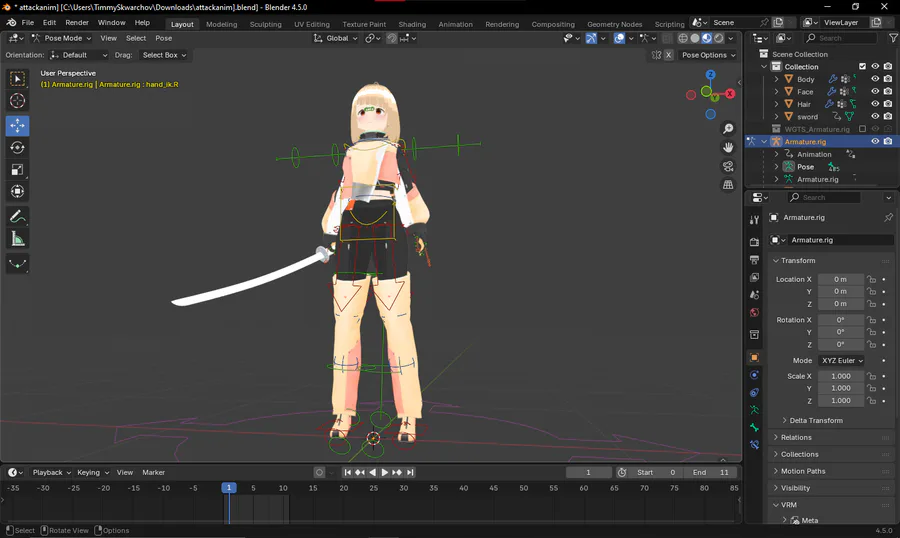Open the Physics properties tab
Image resolution: width=900 pixels, height=538 pixels.
(754, 375)
